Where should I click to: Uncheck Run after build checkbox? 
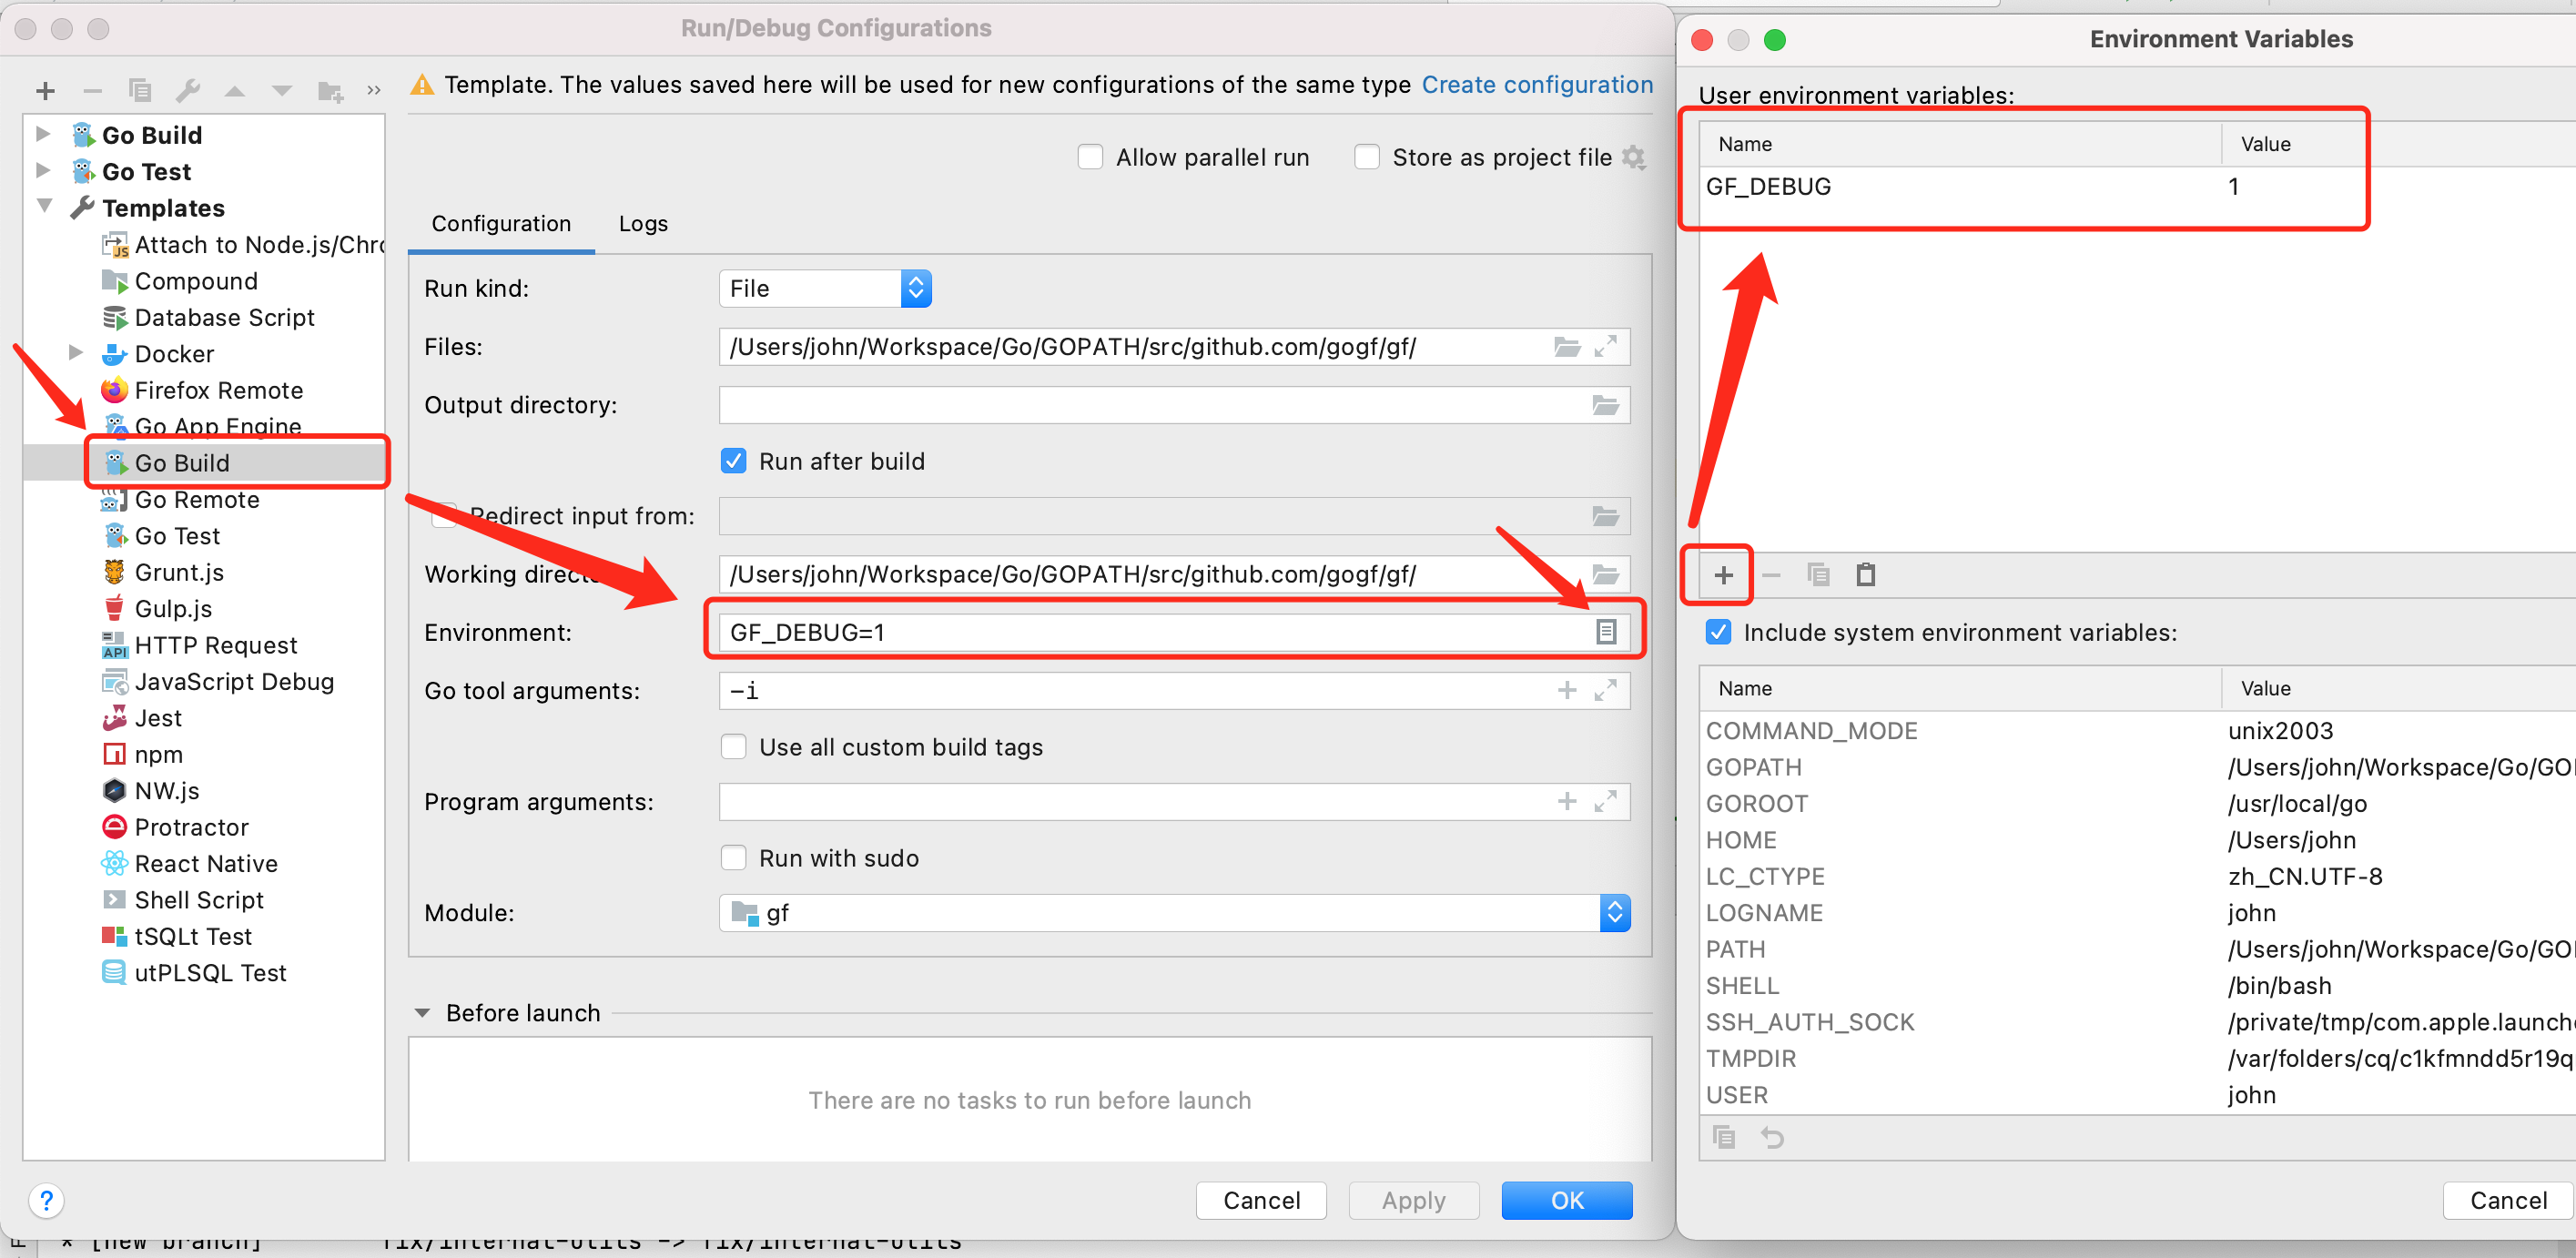point(734,461)
